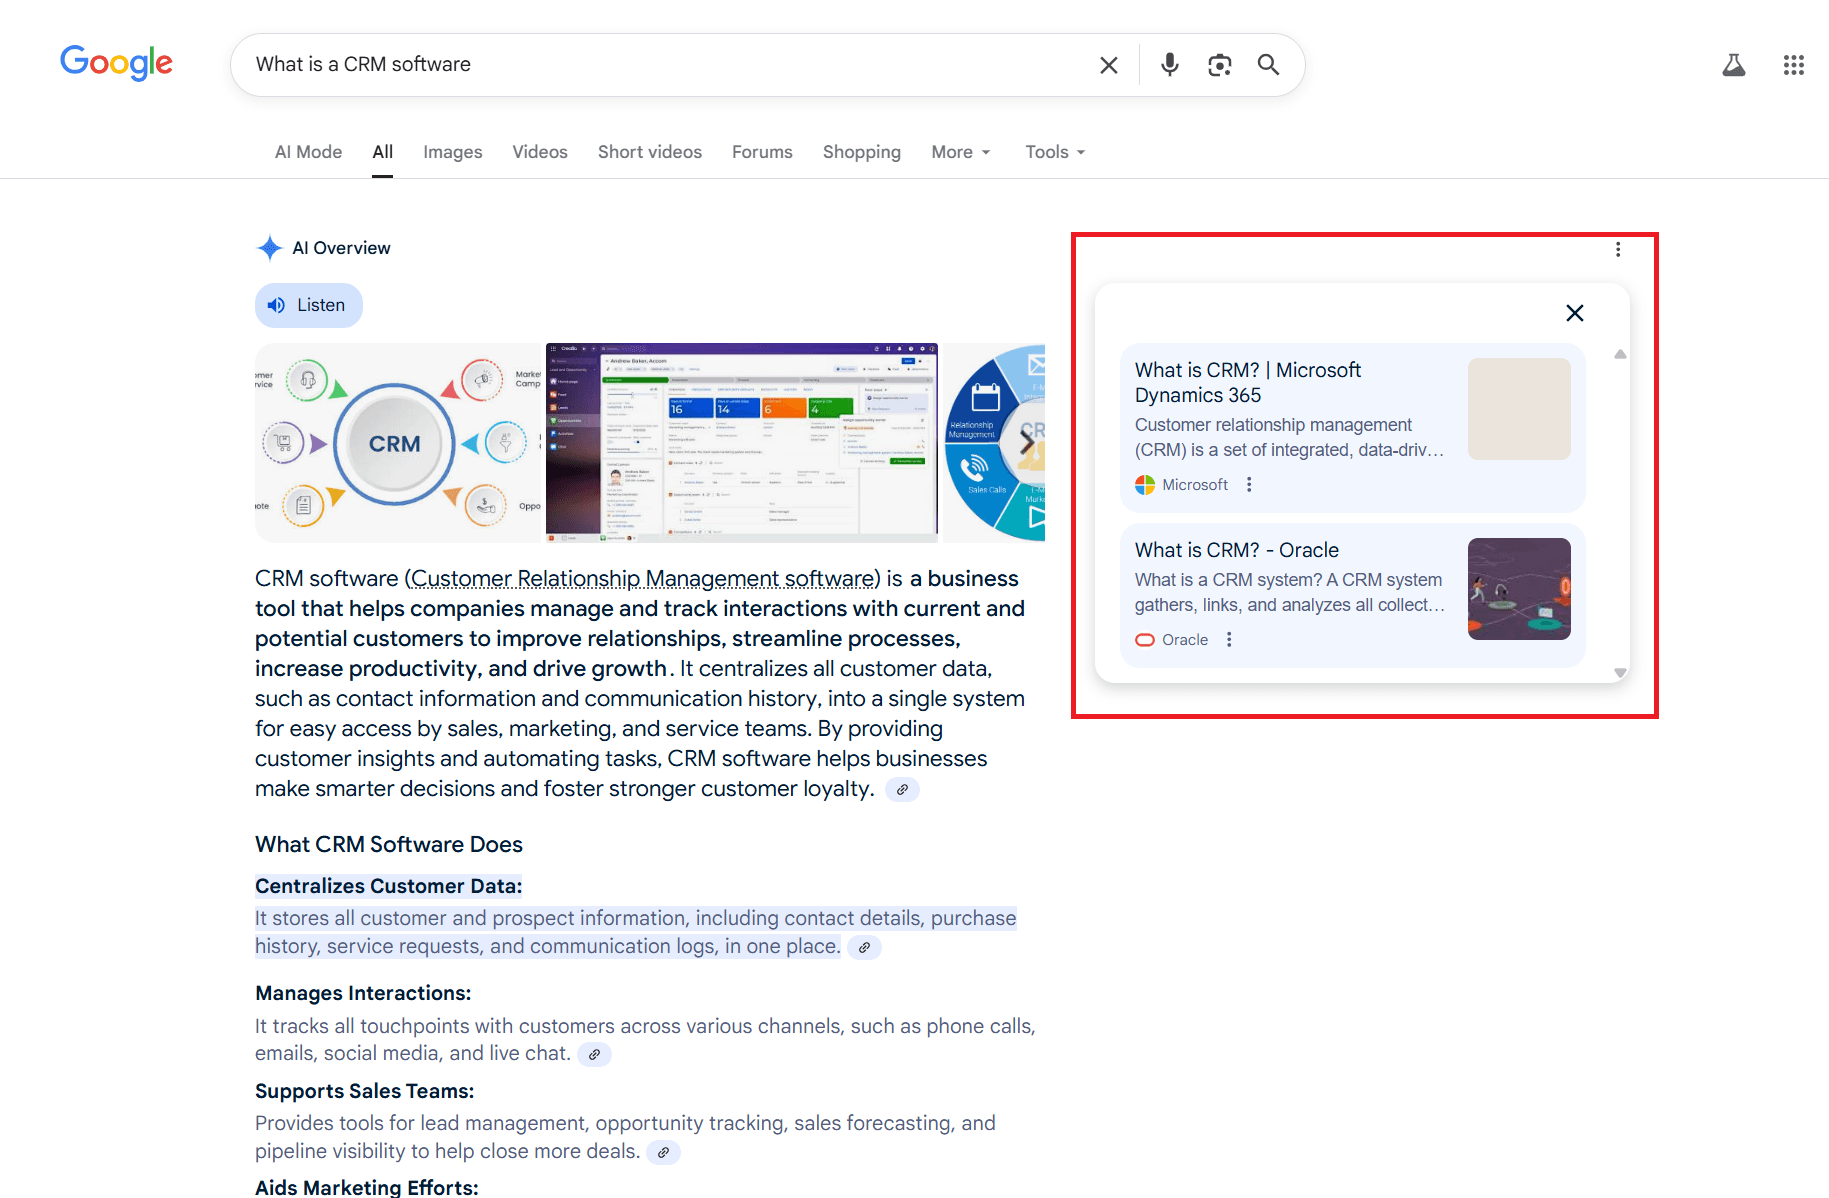
Task: Advance image carousel with the right chevron
Action: pyautogui.click(x=1027, y=441)
